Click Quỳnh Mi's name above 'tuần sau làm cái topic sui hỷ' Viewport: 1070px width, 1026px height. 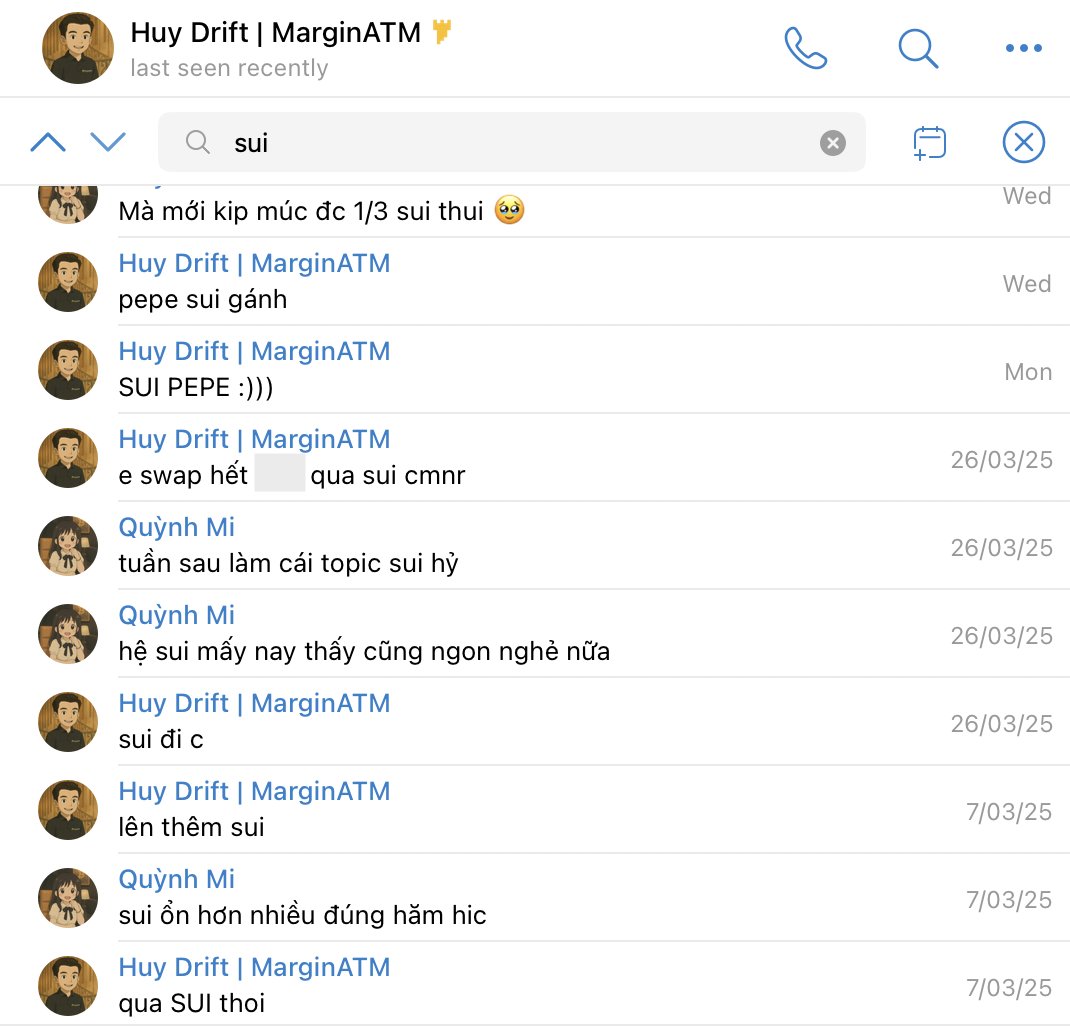pos(176,526)
